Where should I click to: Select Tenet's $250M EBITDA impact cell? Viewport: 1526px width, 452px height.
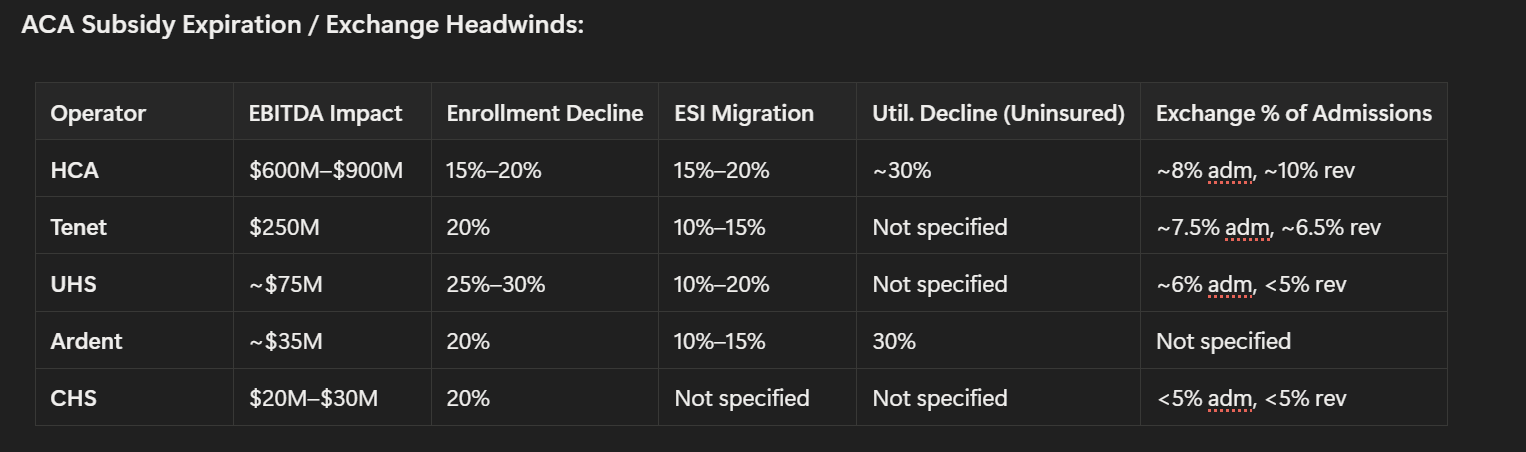tap(286, 227)
